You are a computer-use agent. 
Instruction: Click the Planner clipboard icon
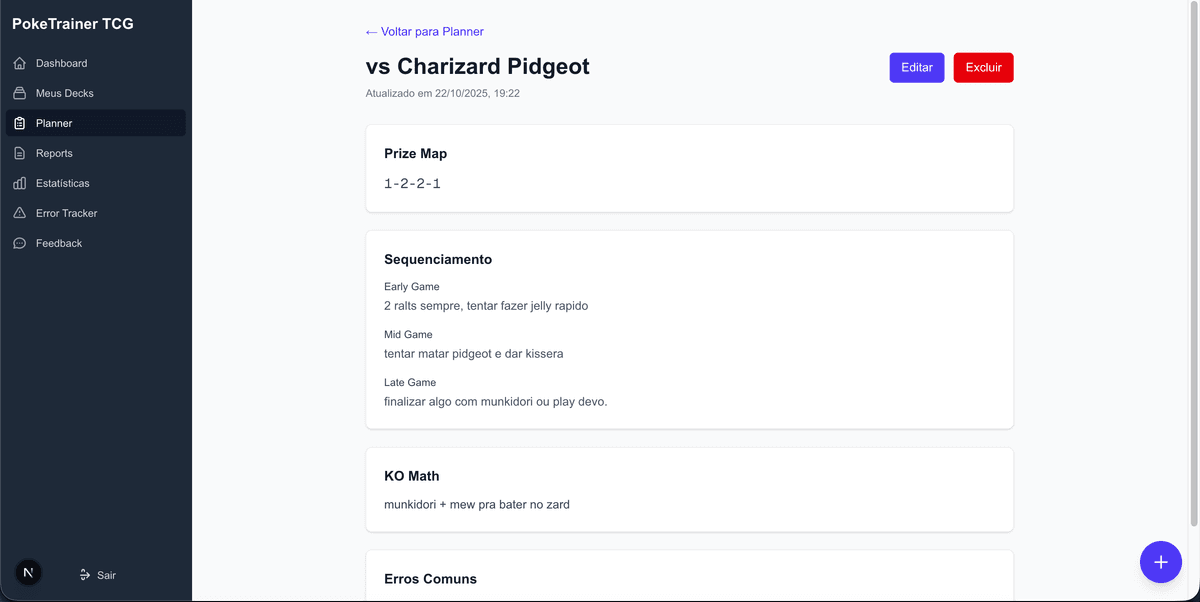(20, 123)
